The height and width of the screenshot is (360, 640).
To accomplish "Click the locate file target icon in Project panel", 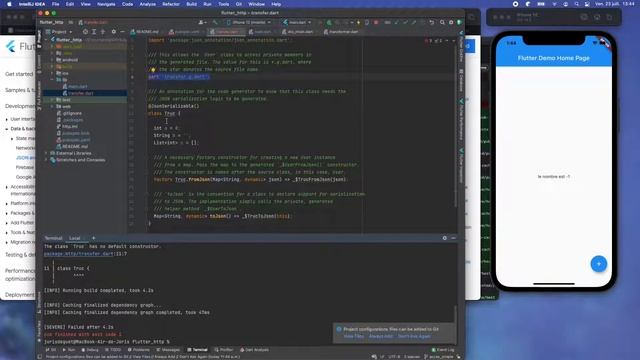I will [x=85, y=31].
